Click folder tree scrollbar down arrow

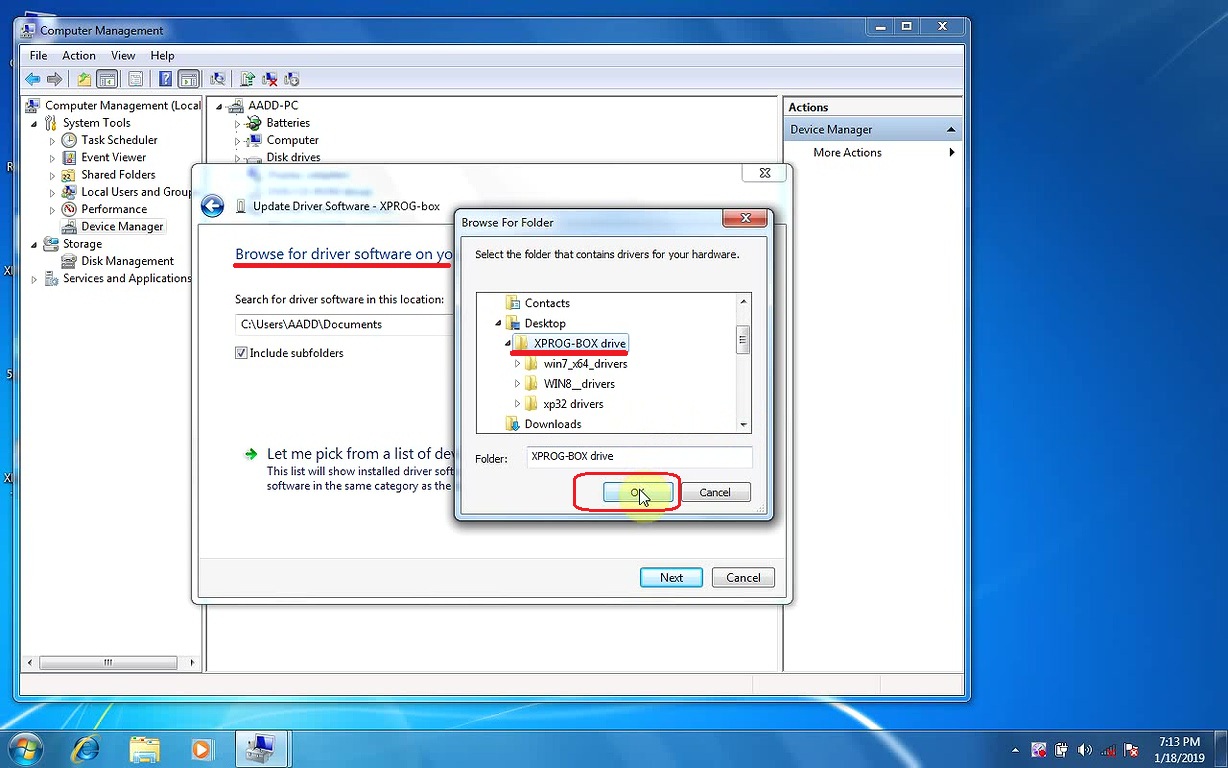coord(743,425)
